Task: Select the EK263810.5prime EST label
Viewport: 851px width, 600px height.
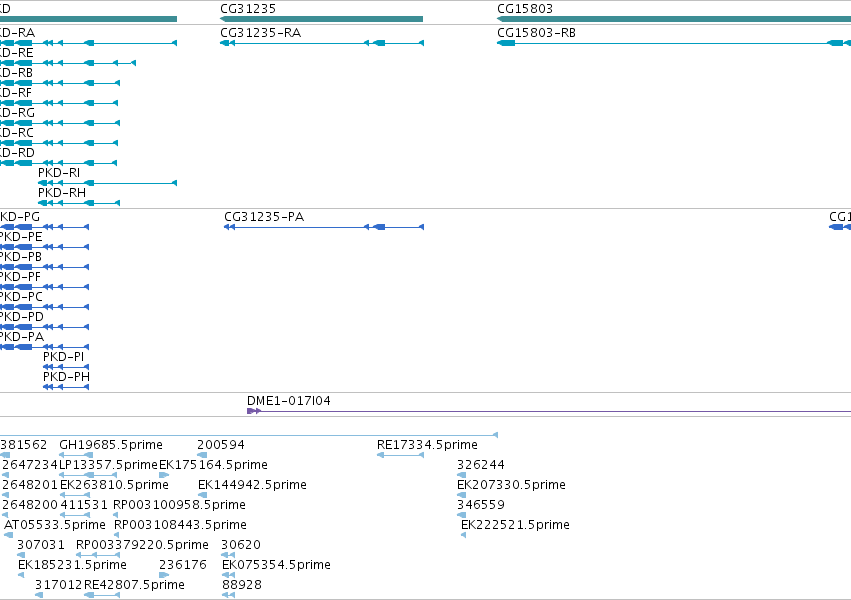Action: 115,484
